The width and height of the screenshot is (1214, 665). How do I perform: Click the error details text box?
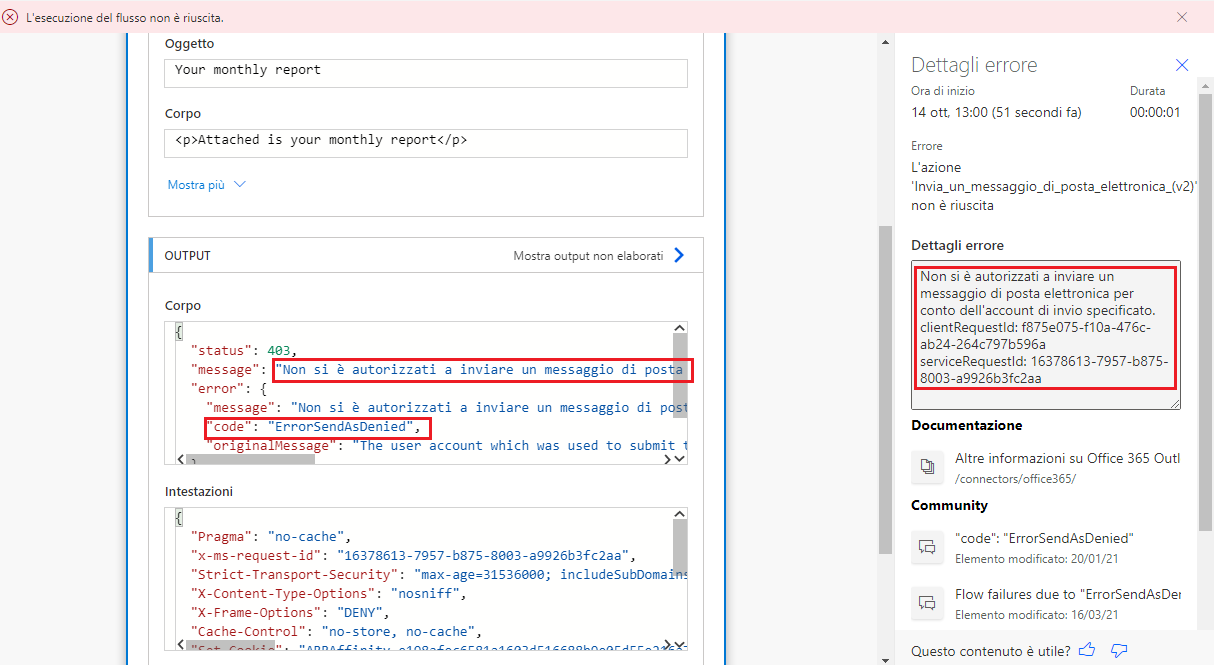pos(1046,335)
